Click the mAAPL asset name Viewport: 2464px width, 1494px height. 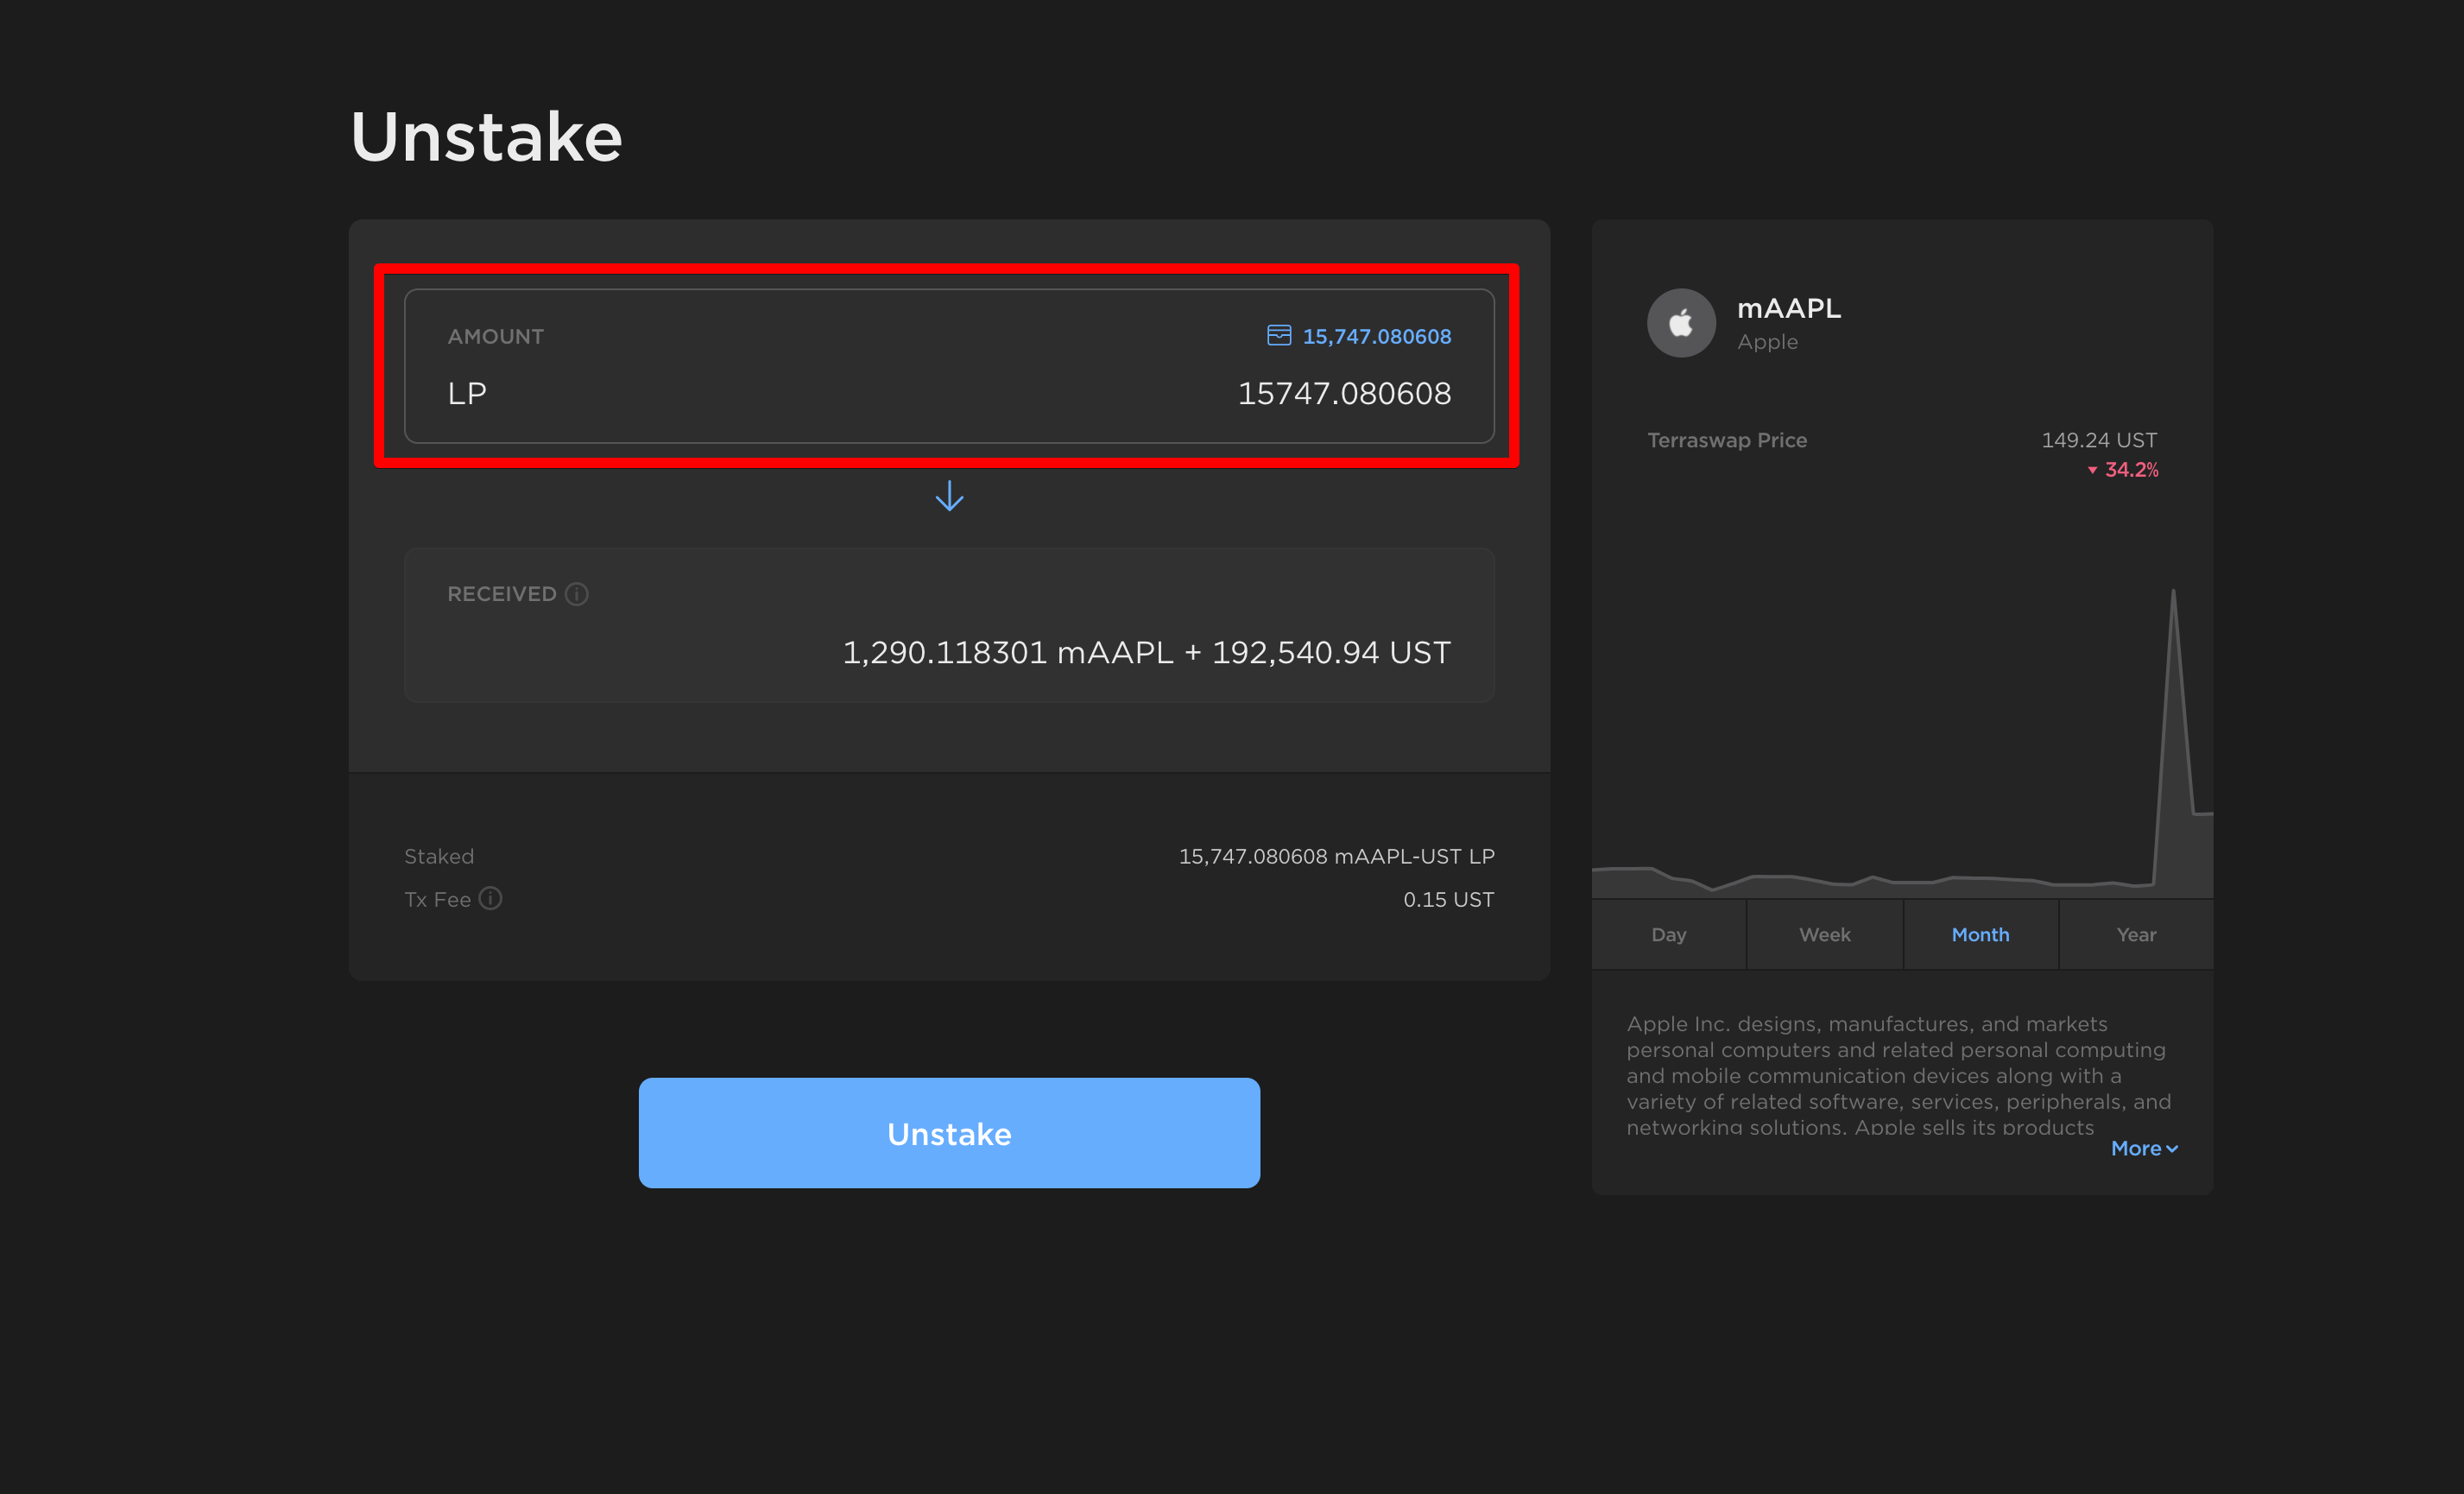click(x=1788, y=308)
